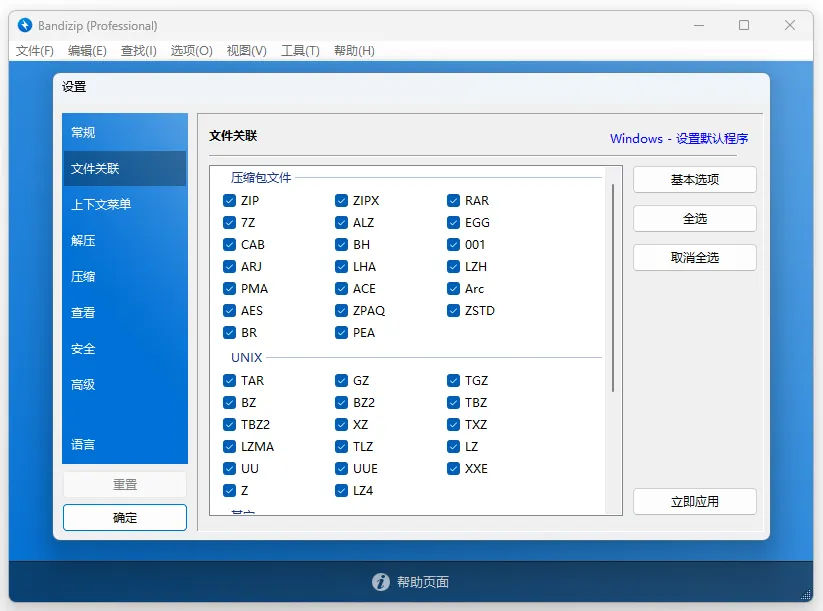The height and width of the screenshot is (611, 823).
Task: Click the Bandizip logo icon in title bar
Action: pos(25,25)
